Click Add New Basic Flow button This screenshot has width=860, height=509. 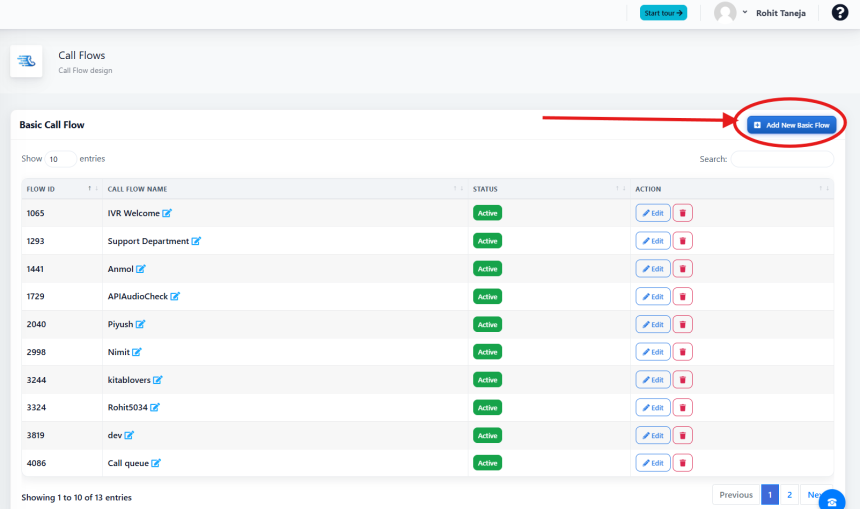pos(791,125)
